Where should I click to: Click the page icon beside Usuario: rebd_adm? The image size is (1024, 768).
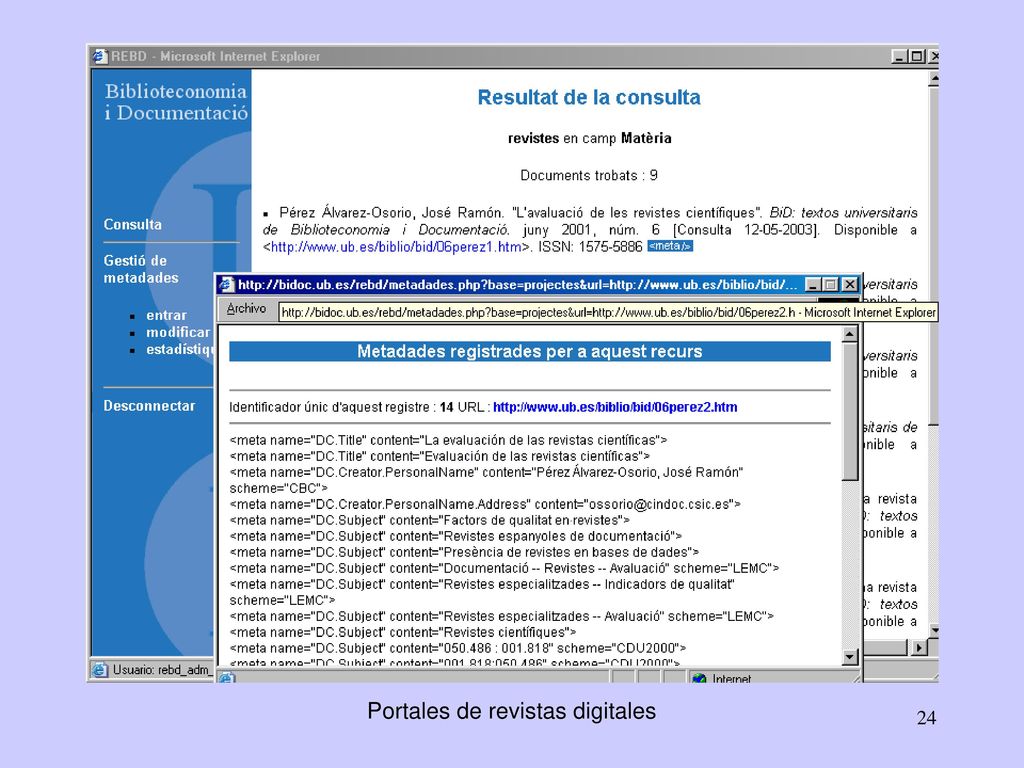pos(100,670)
